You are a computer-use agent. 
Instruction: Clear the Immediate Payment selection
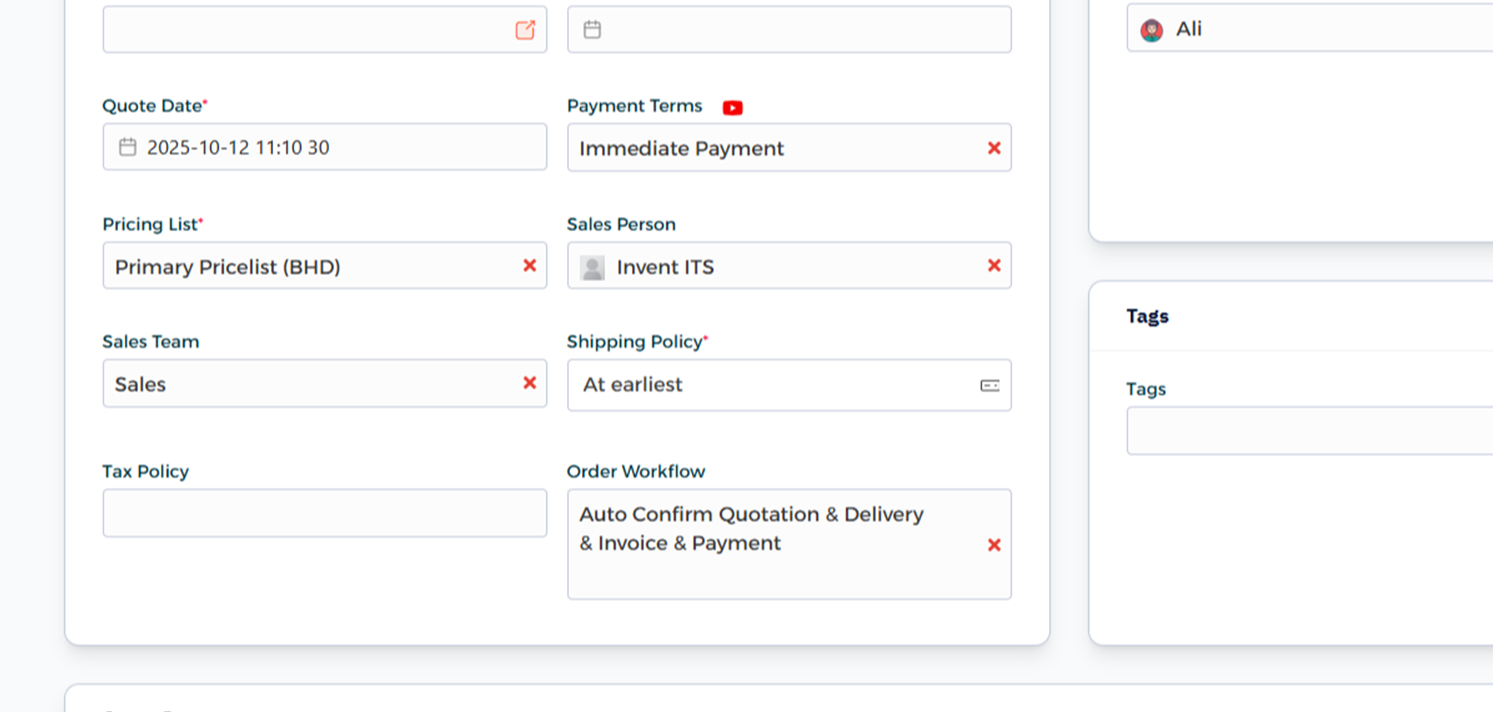[x=994, y=148]
